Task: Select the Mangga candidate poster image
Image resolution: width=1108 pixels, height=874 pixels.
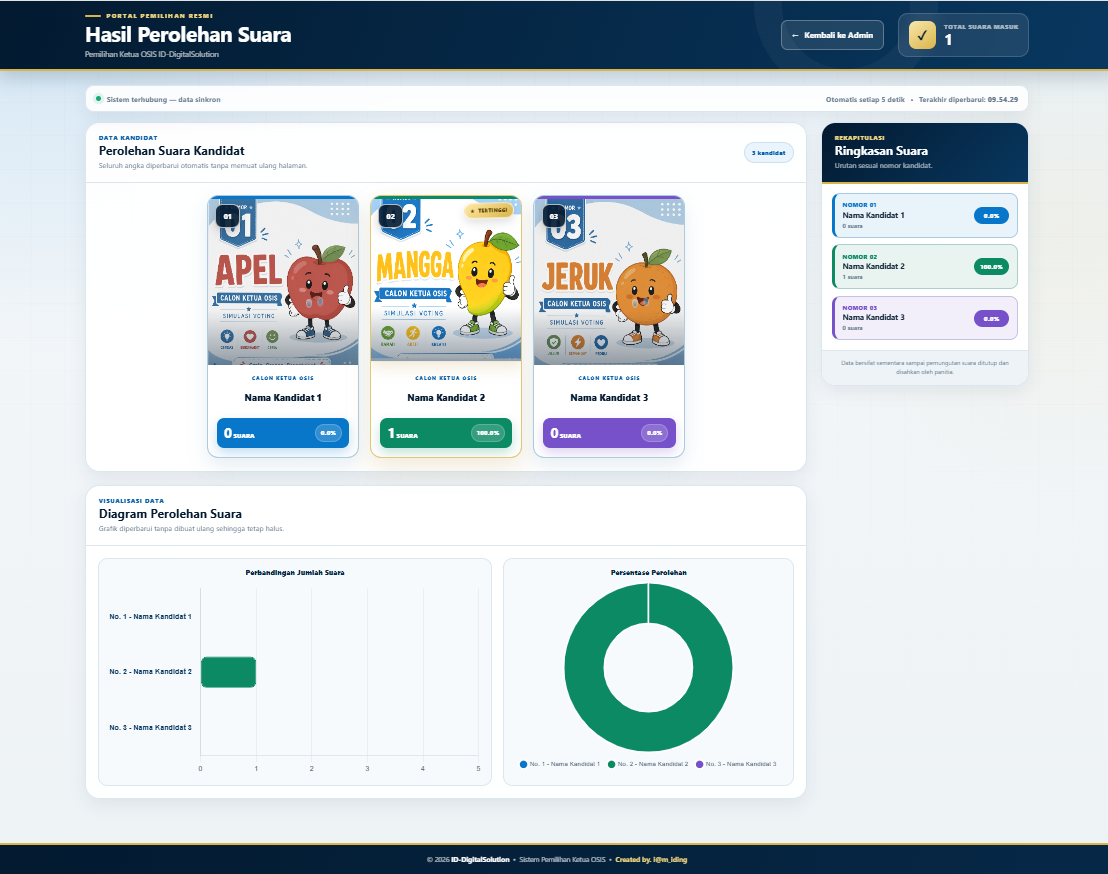Action: click(446, 279)
